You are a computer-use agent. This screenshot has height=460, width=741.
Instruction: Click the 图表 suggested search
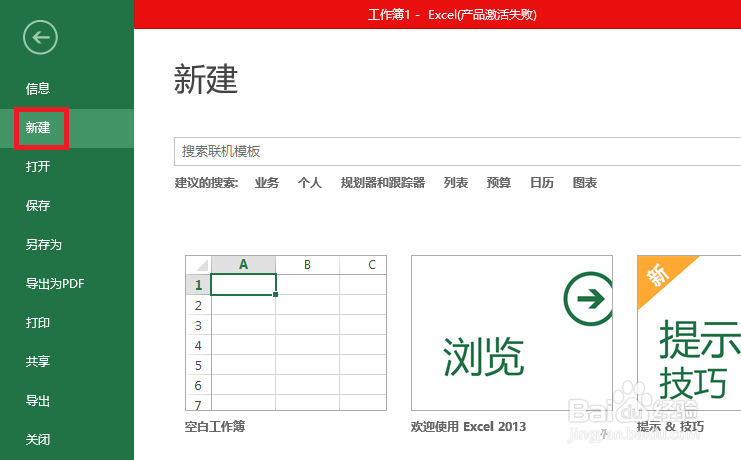pyautogui.click(x=585, y=183)
